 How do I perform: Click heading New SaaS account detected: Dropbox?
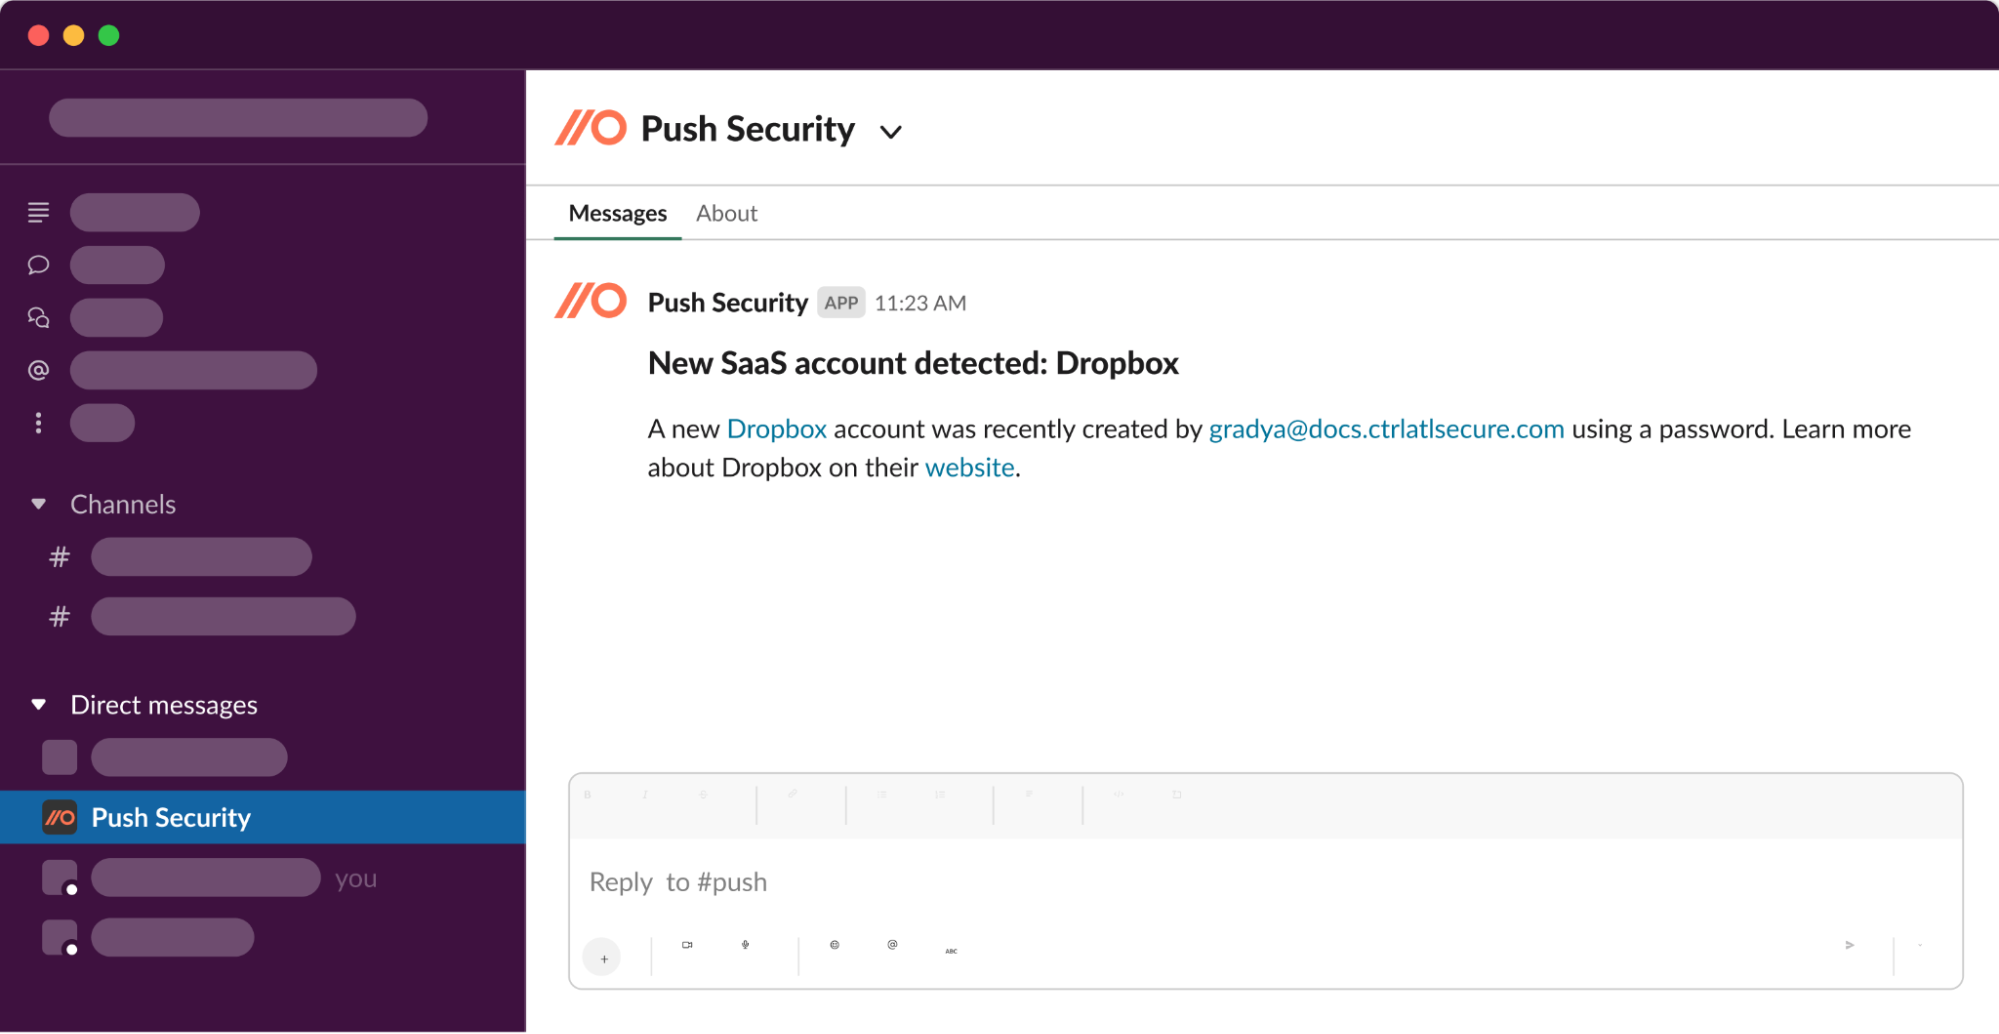pos(913,363)
